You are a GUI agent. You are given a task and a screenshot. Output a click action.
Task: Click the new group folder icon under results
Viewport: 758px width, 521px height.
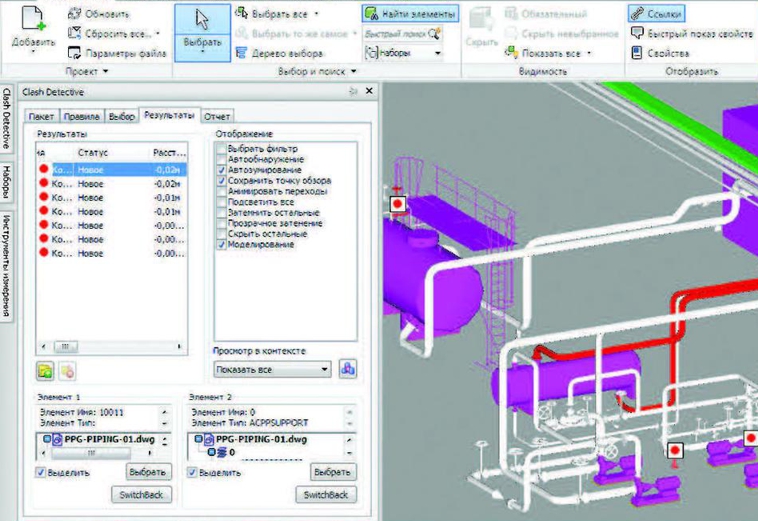click(45, 371)
